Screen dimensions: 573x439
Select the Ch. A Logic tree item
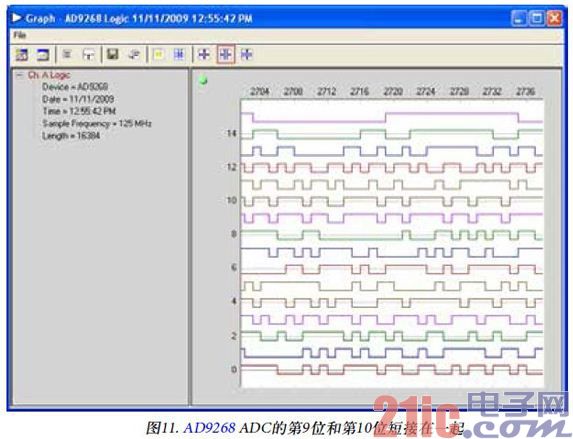49,75
